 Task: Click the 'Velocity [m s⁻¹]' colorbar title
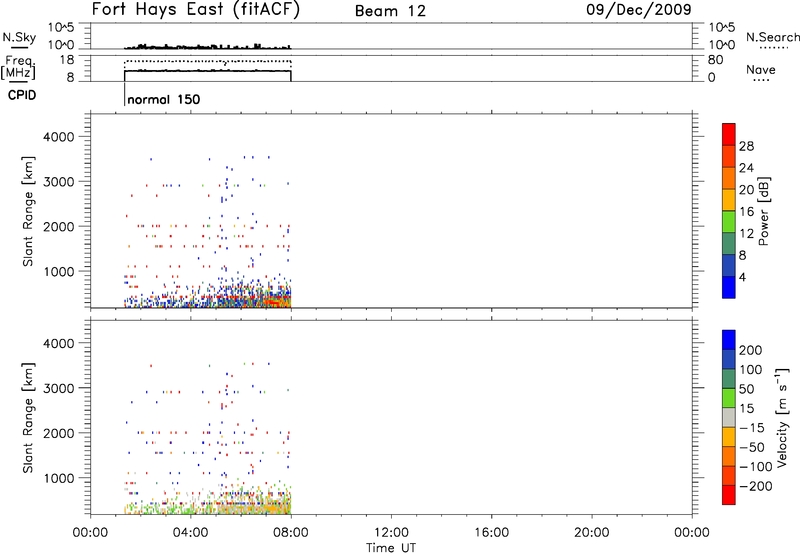coord(782,417)
